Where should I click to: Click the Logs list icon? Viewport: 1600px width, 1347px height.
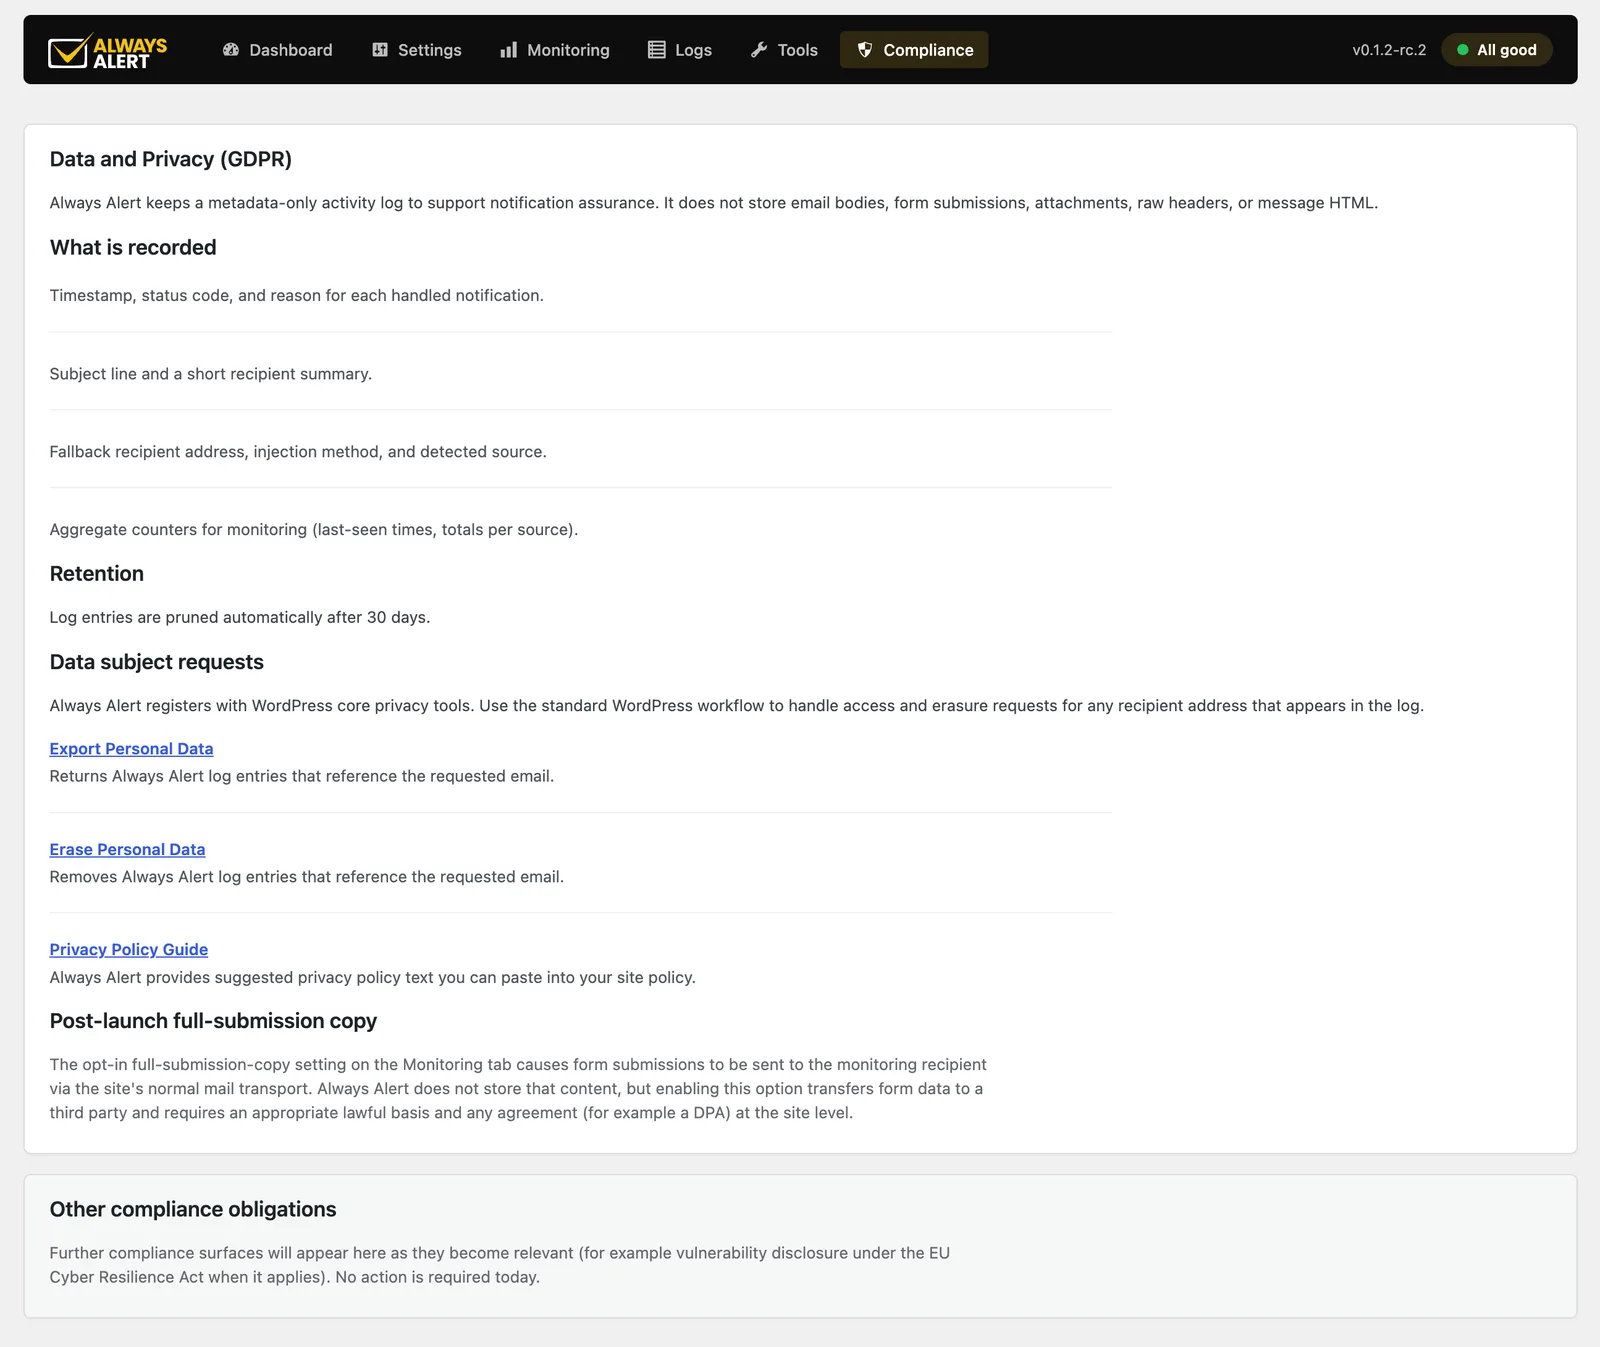click(657, 50)
